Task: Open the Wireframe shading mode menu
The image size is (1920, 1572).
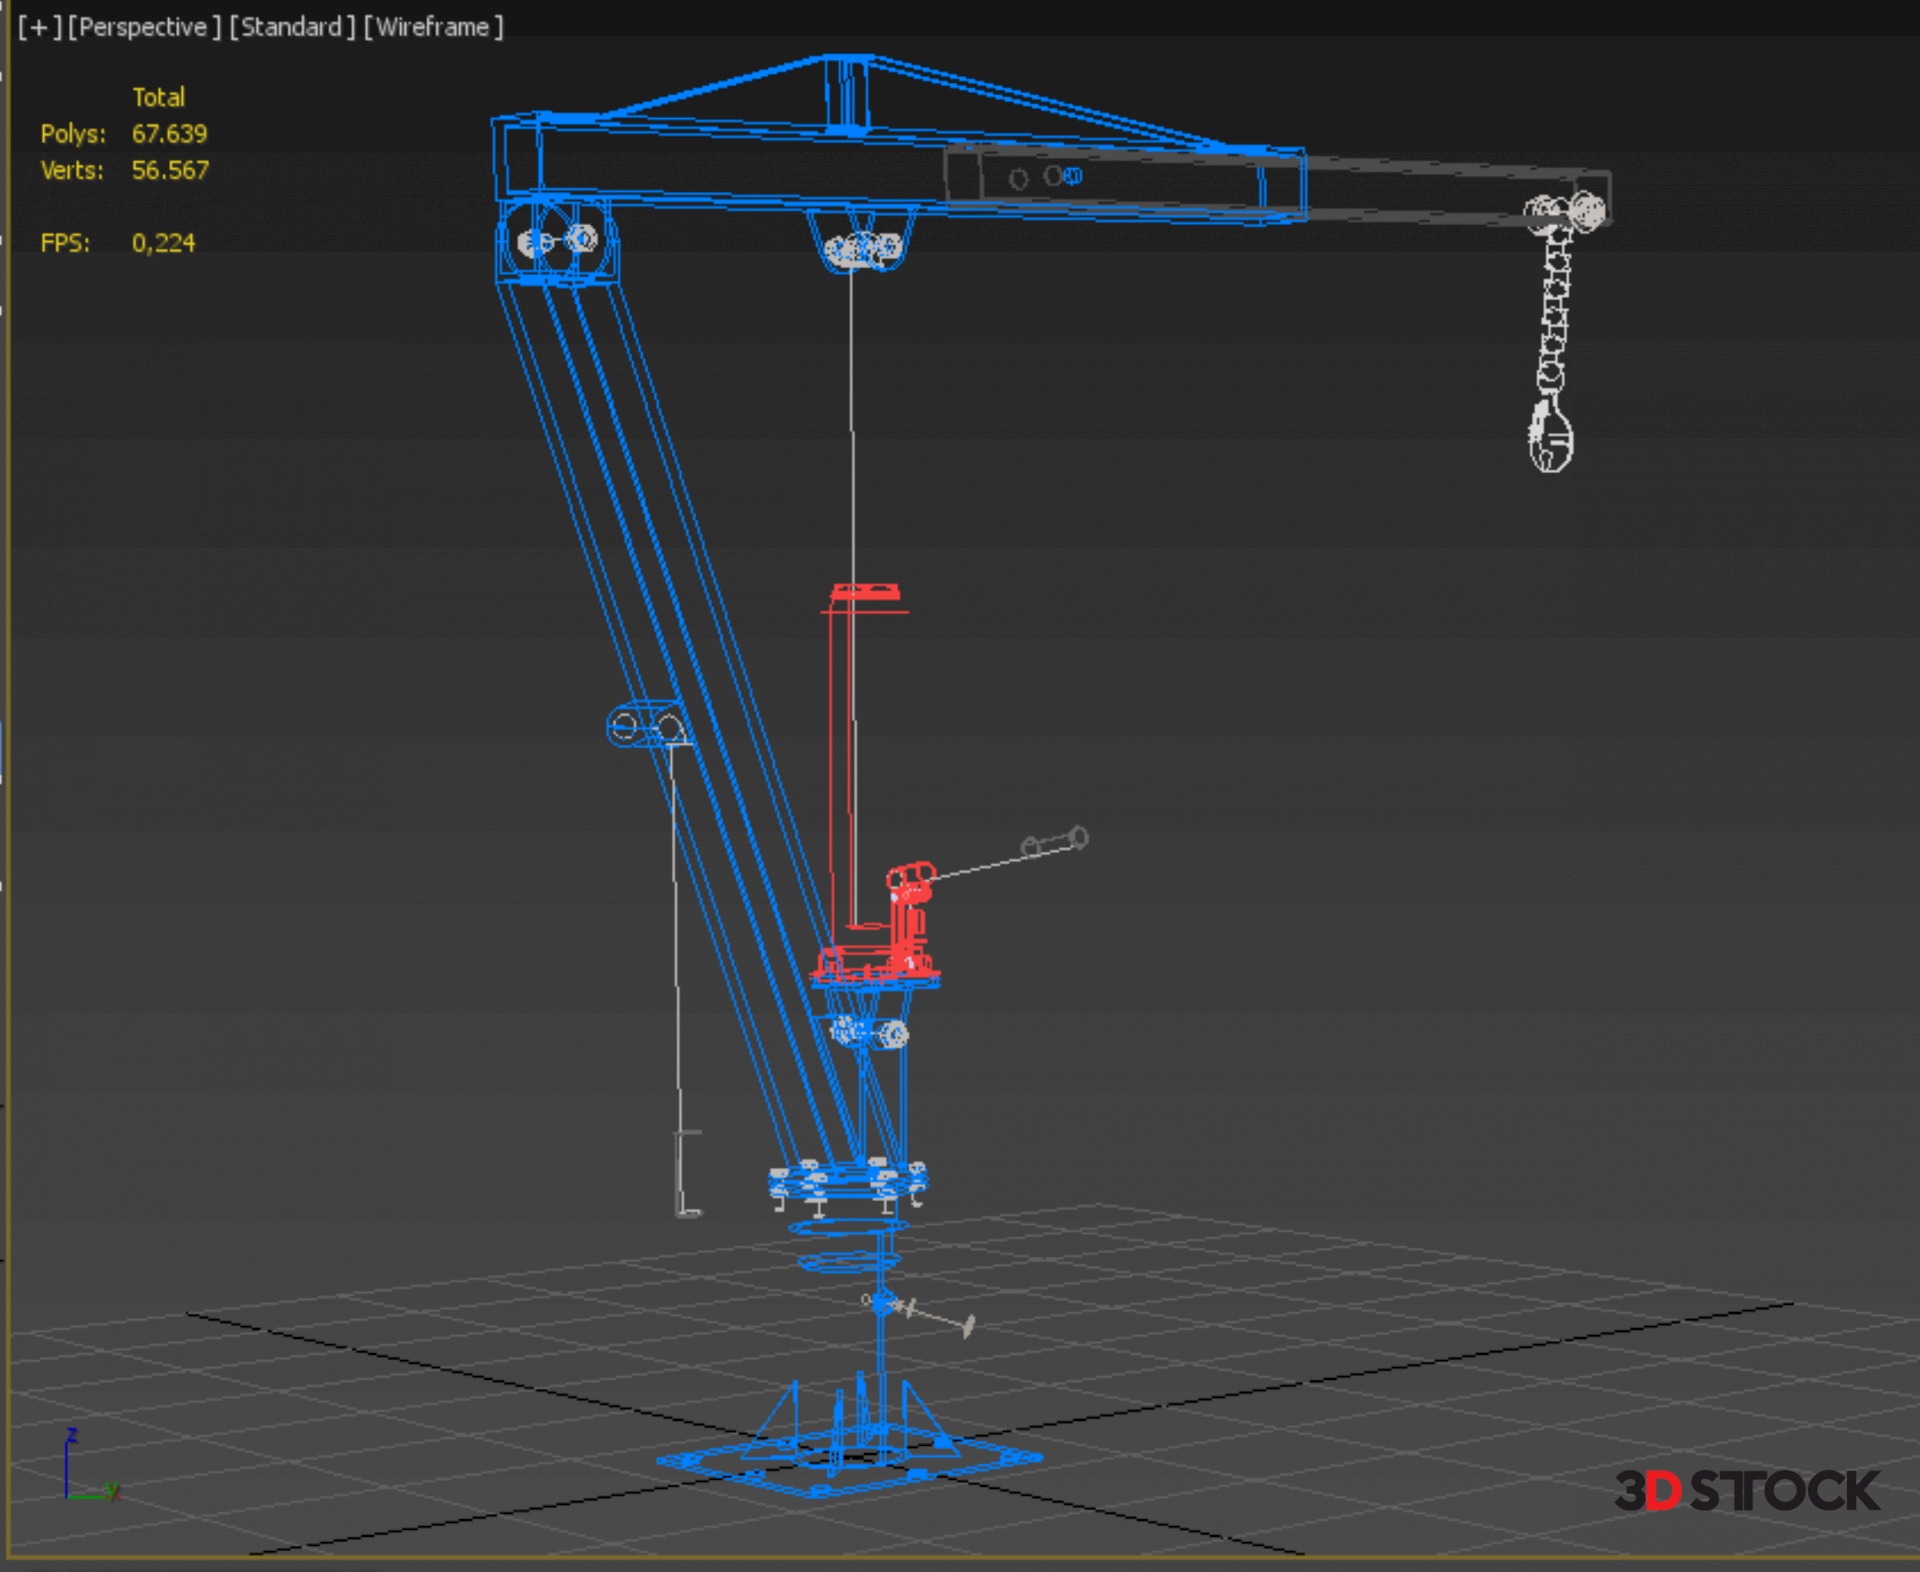Action: [433, 27]
